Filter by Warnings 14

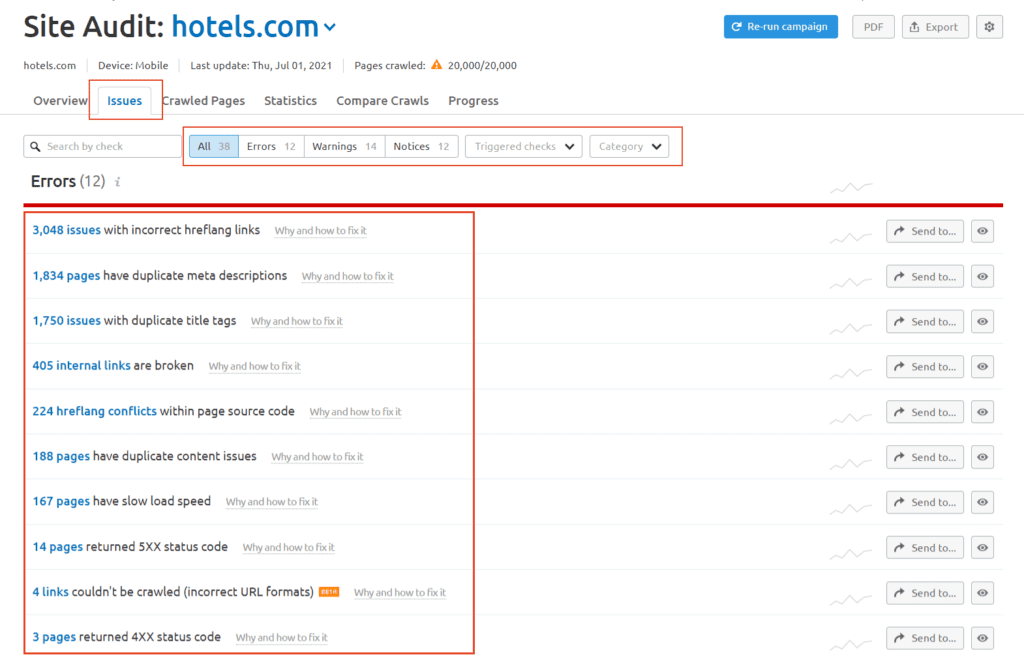click(344, 146)
